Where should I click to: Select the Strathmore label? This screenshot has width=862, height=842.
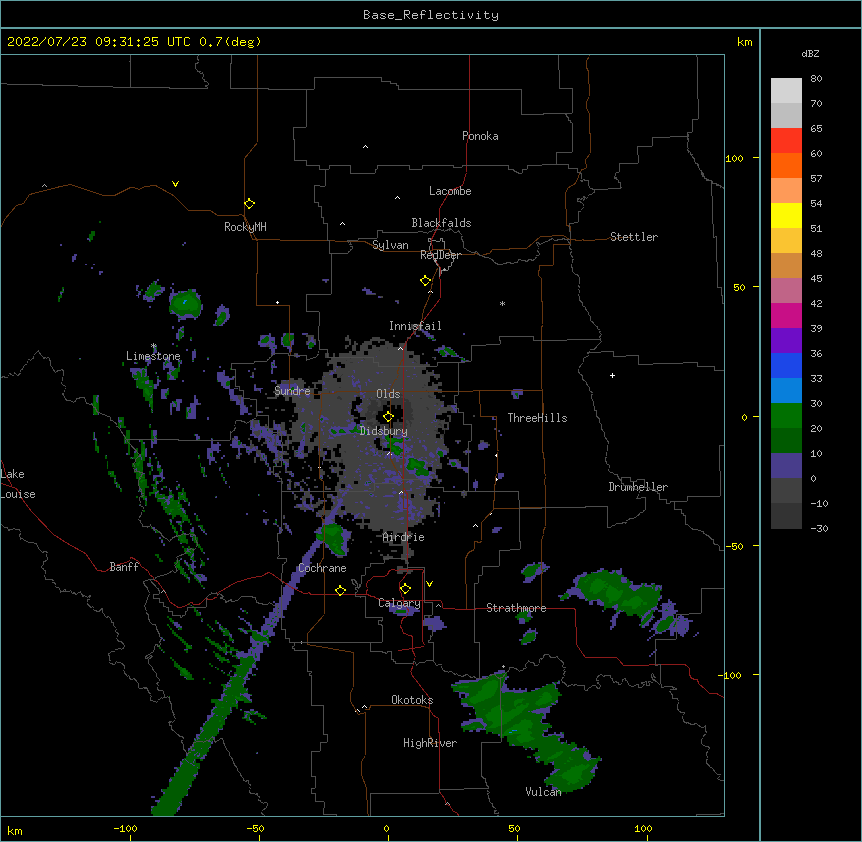click(x=516, y=608)
